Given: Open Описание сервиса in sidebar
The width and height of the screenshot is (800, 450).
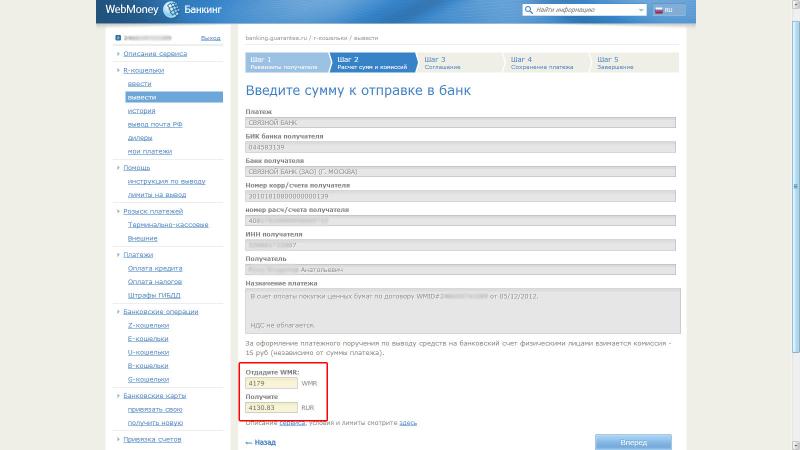Looking at the screenshot, I should [x=155, y=54].
